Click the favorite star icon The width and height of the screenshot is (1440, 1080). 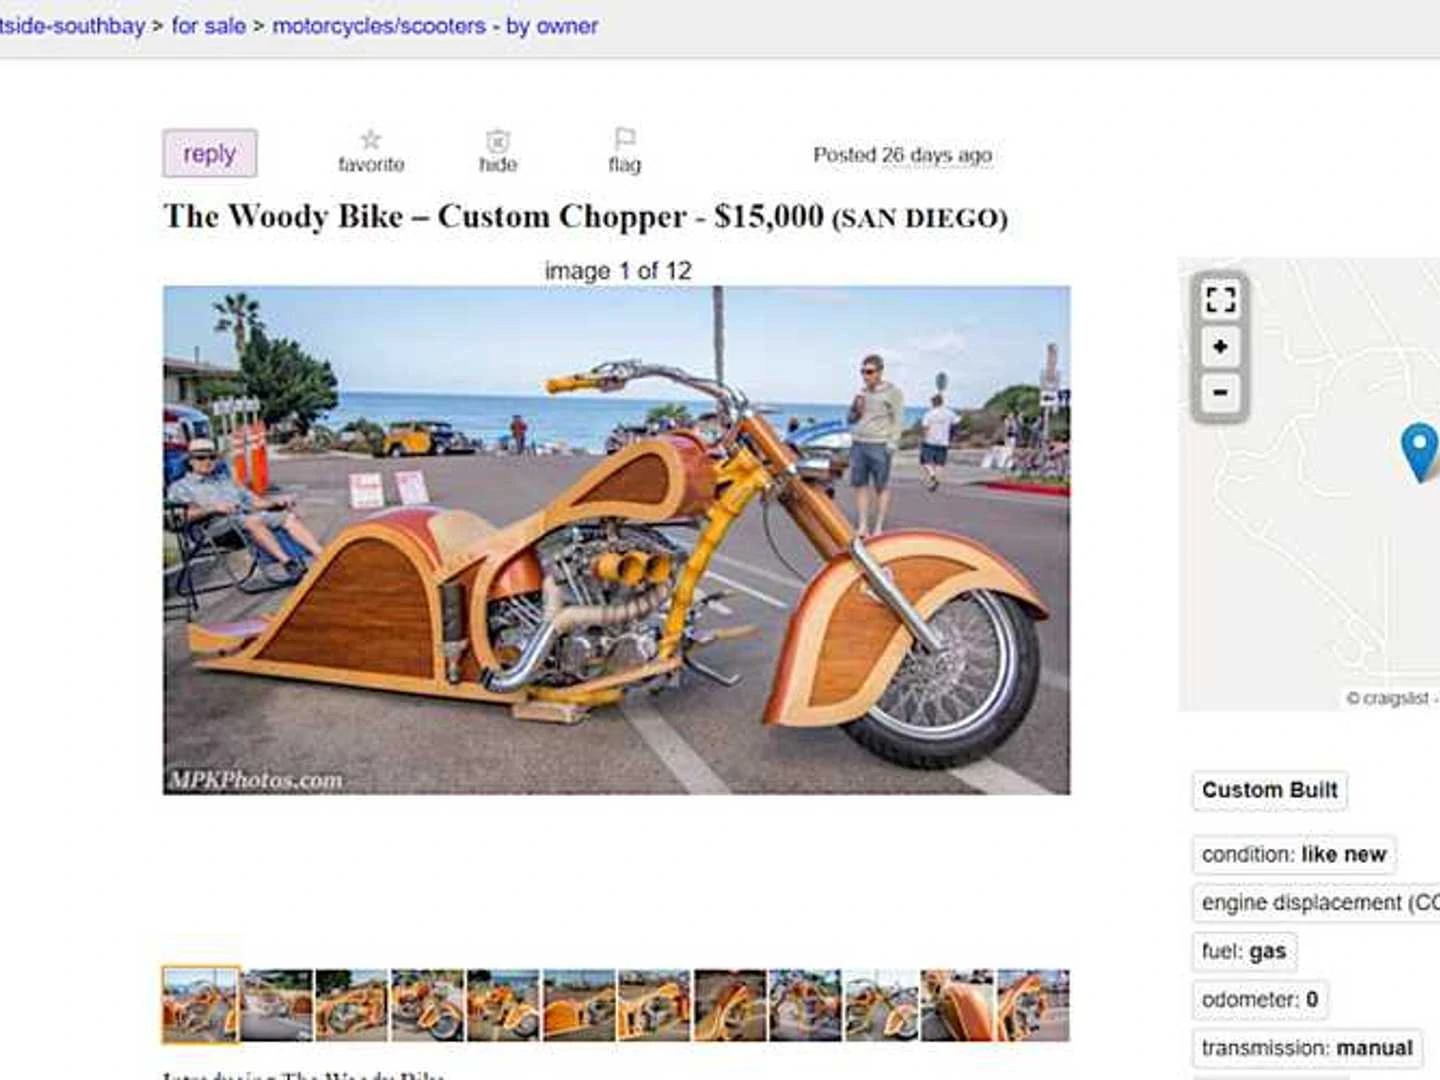(x=371, y=140)
